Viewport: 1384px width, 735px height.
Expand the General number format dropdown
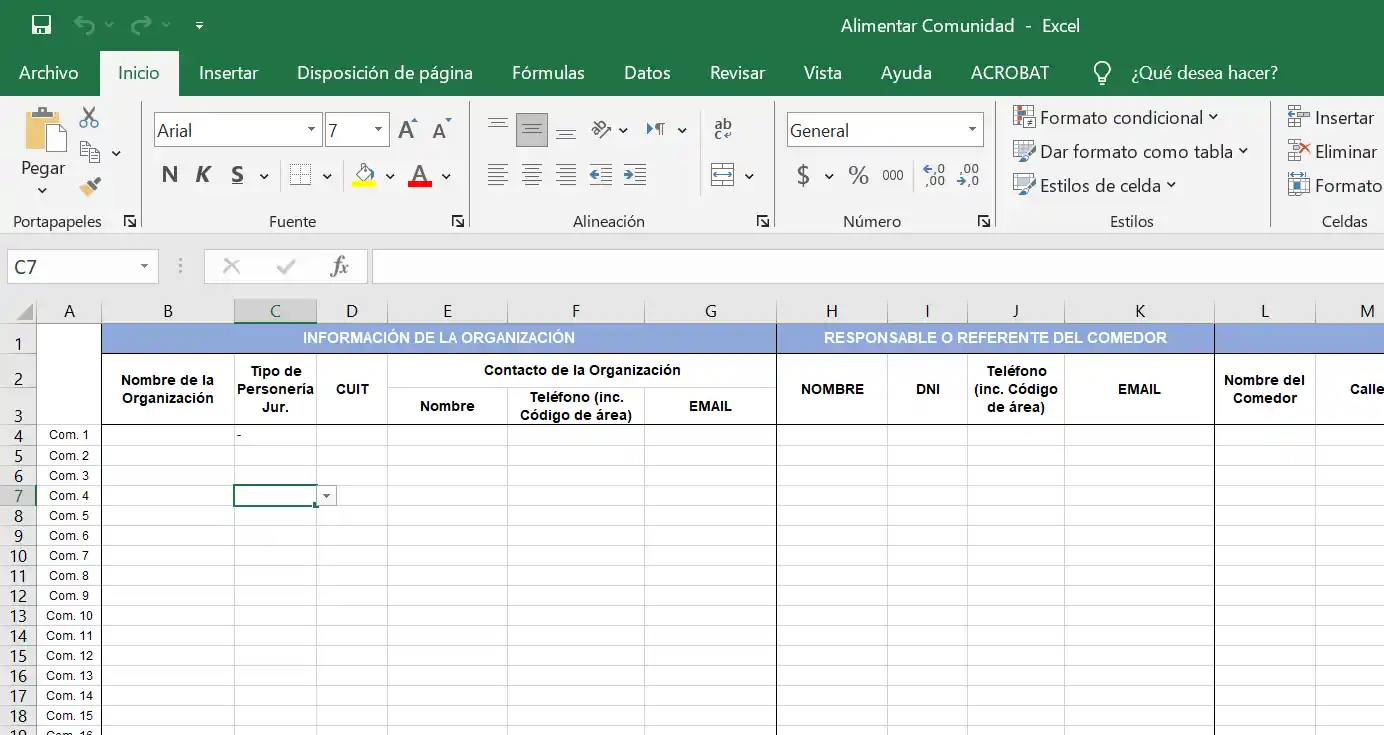coord(971,130)
